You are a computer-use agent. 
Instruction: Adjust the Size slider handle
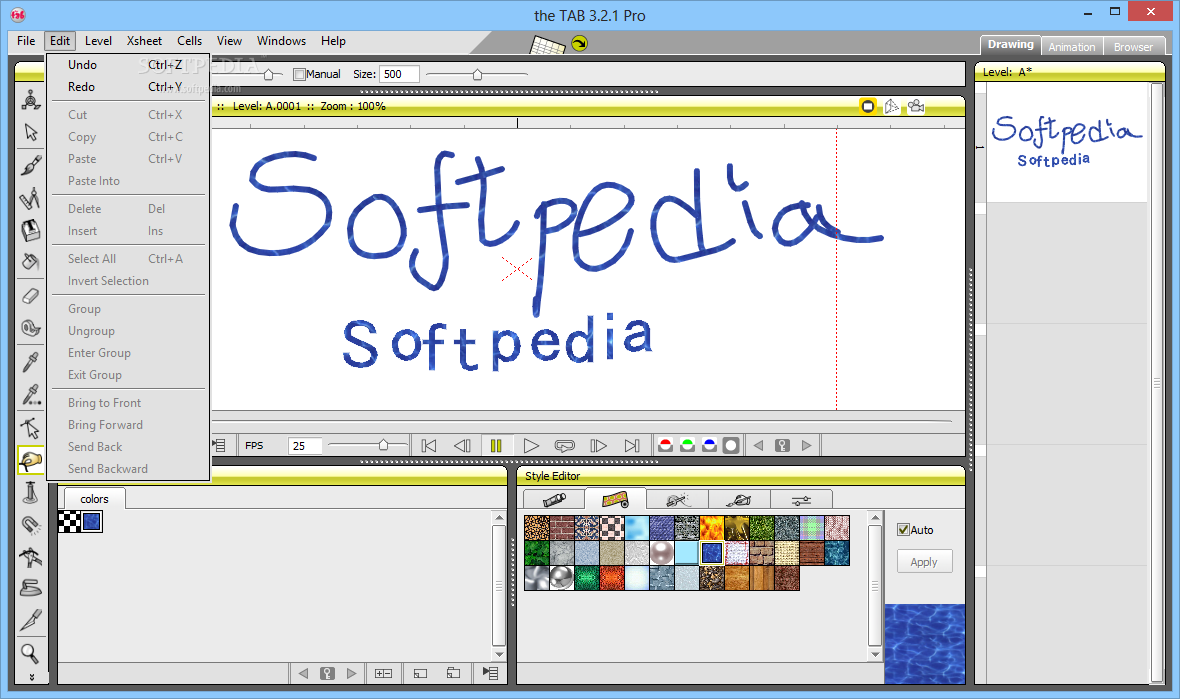[x=477, y=74]
